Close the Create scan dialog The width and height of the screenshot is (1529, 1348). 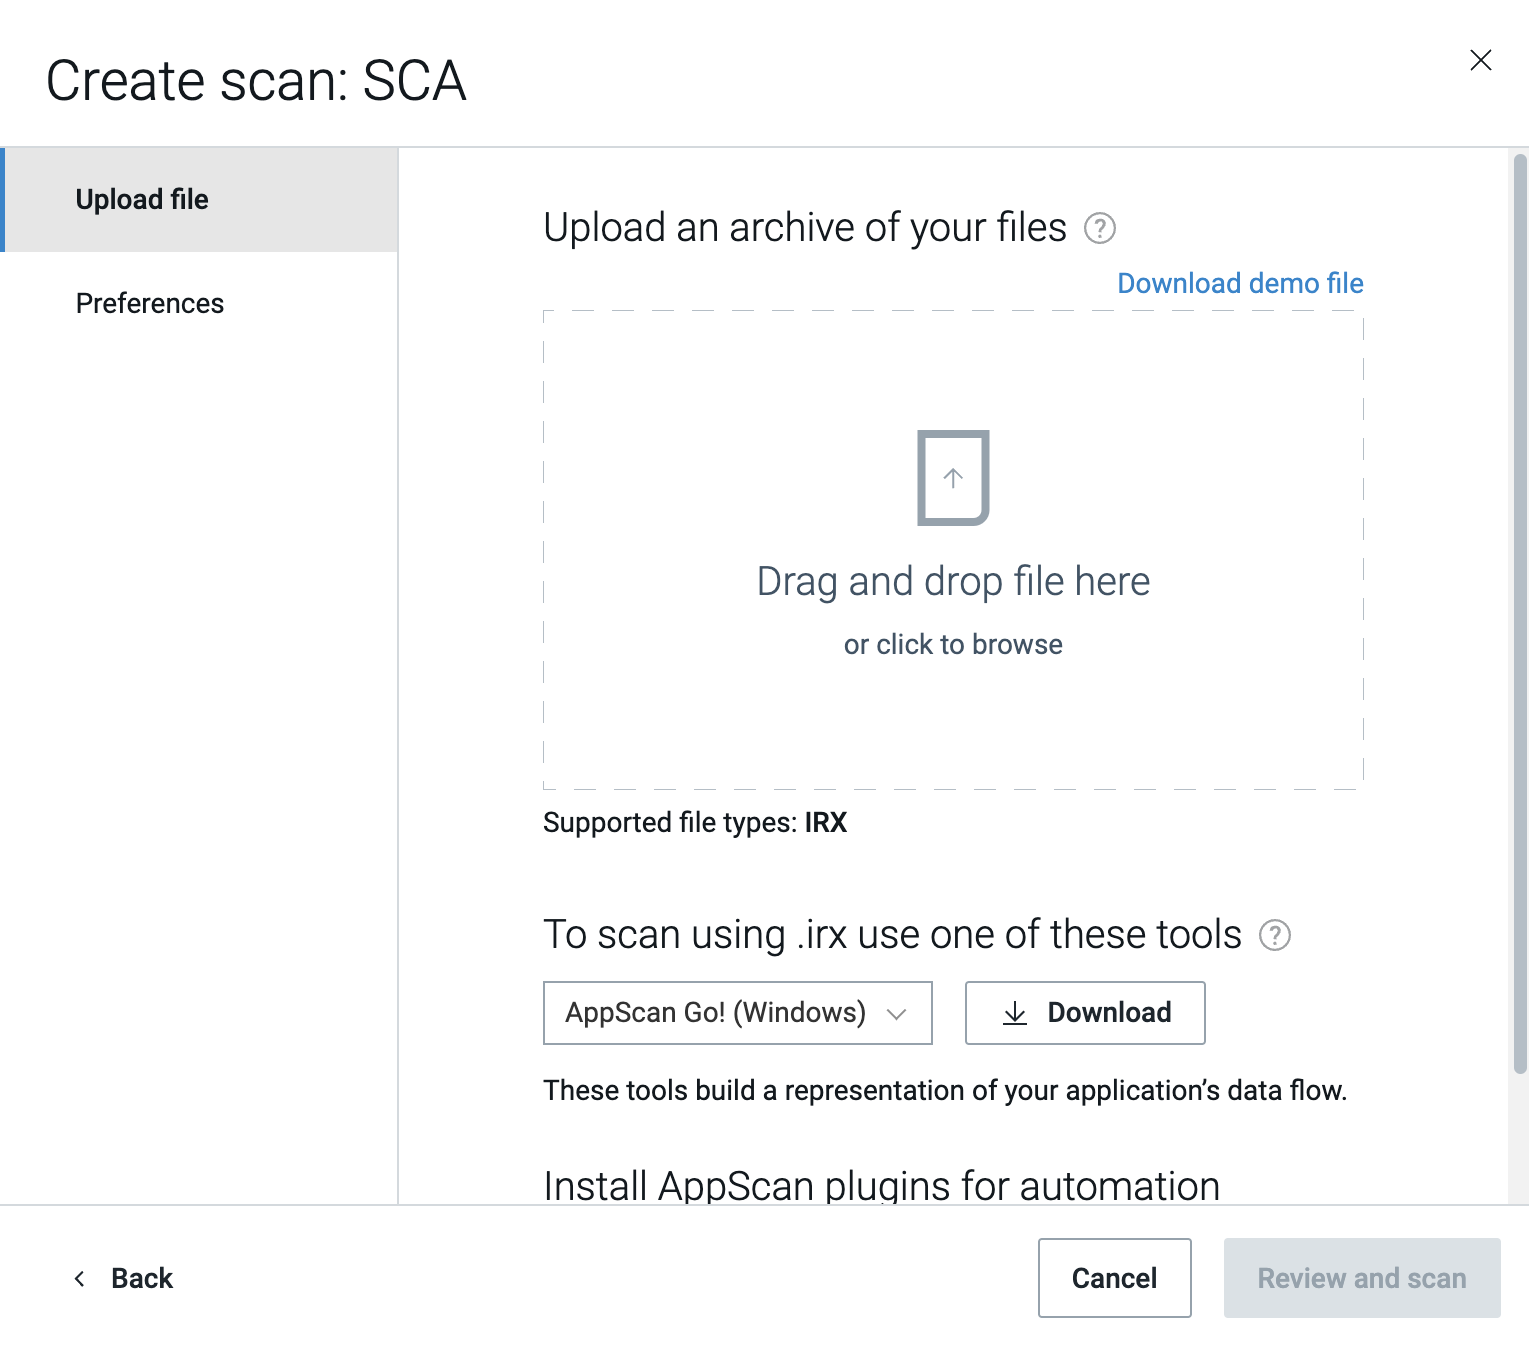pyautogui.click(x=1480, y=60)
